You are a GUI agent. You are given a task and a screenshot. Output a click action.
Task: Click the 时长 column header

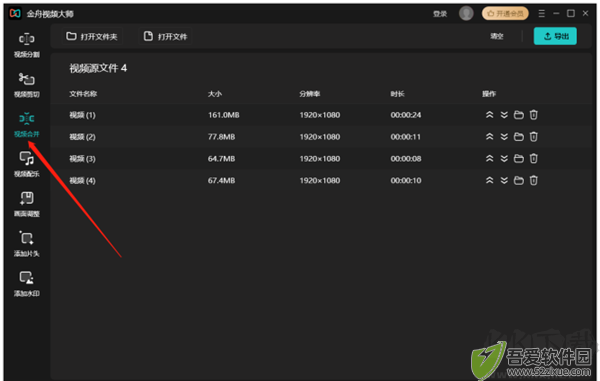click(x=397, y=94)
